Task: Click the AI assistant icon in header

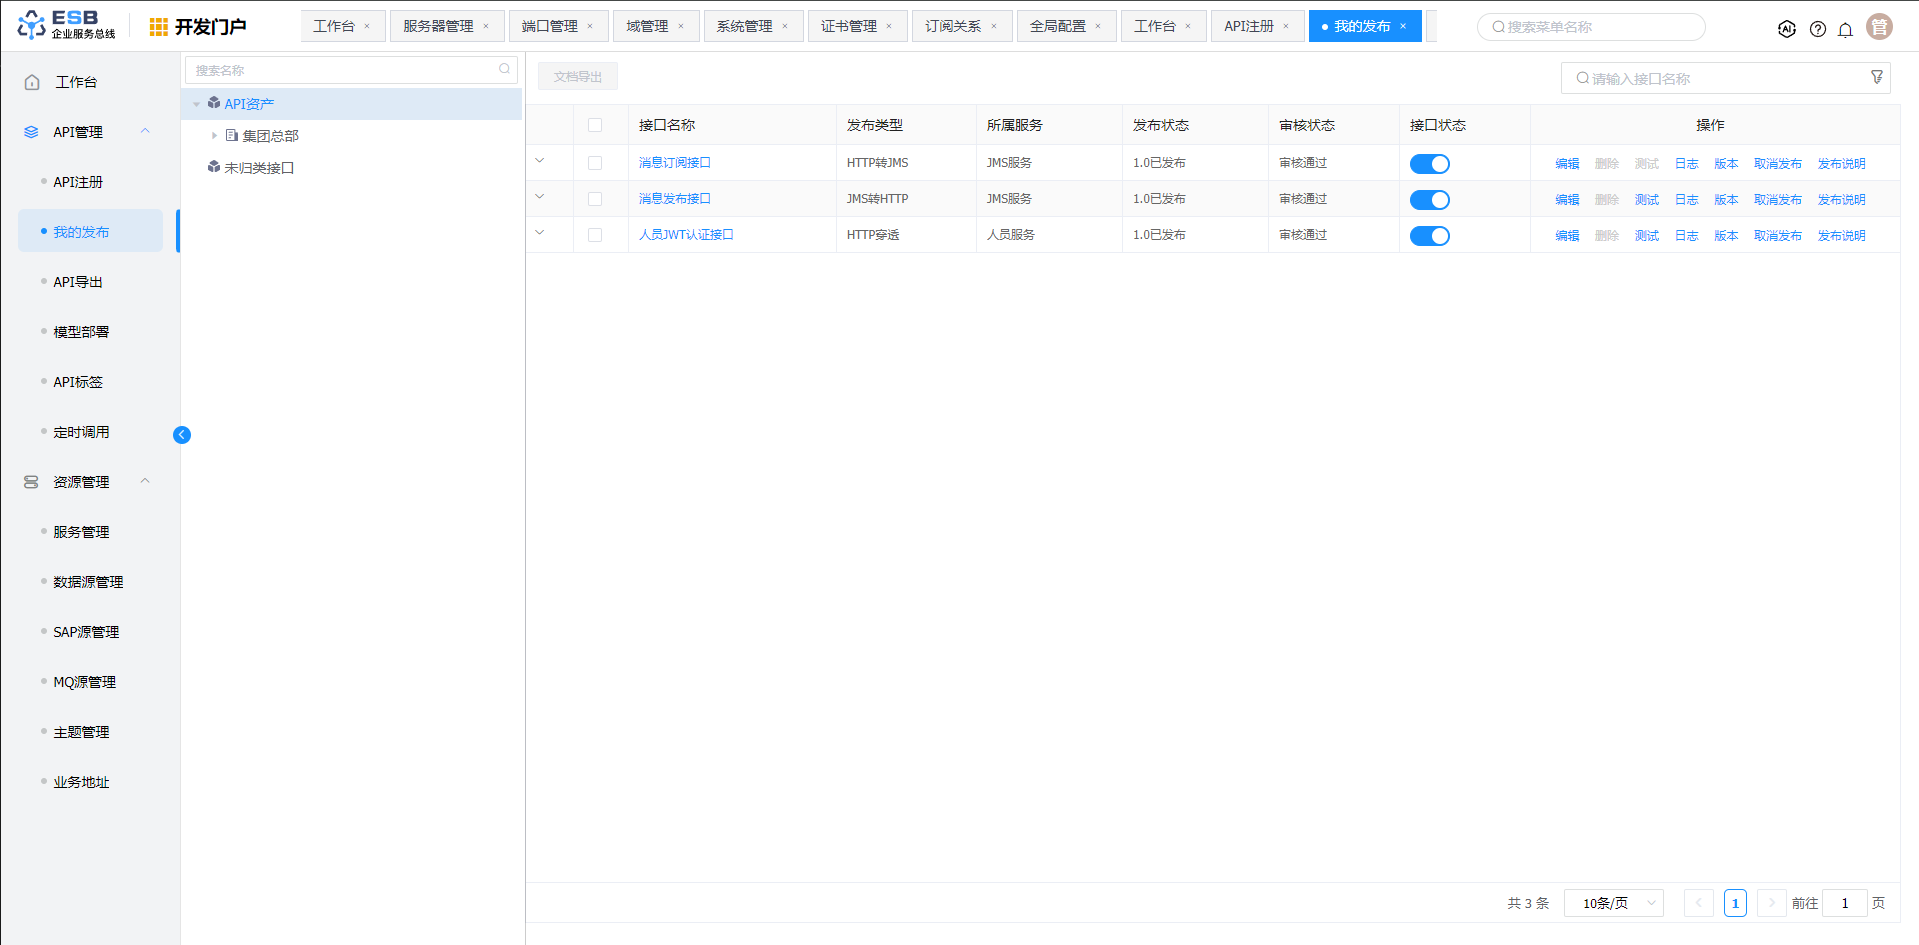Action: tap(1787, 29)
